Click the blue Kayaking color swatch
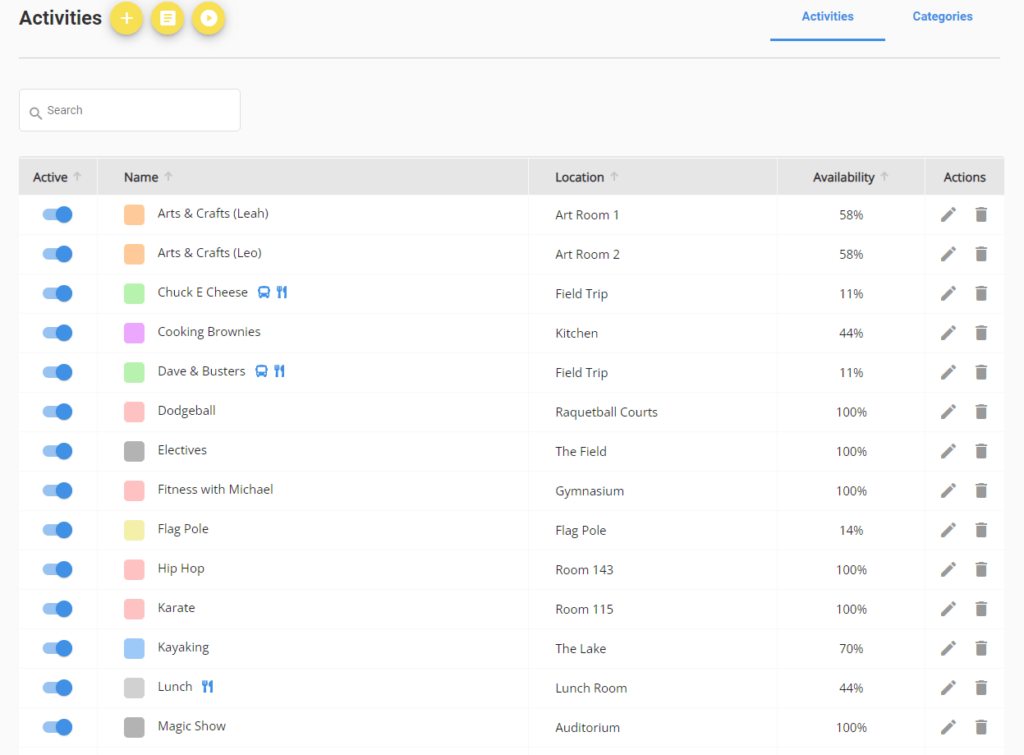Screen dimensions: 1024x755 tap(134, 649)
